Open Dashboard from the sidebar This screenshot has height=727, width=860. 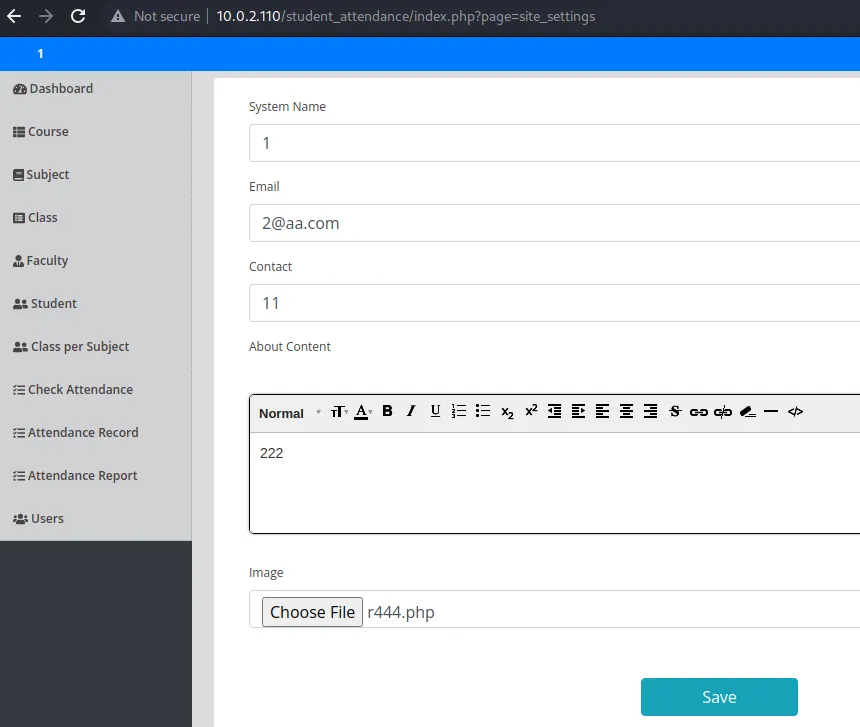click(x=60, y=89)
